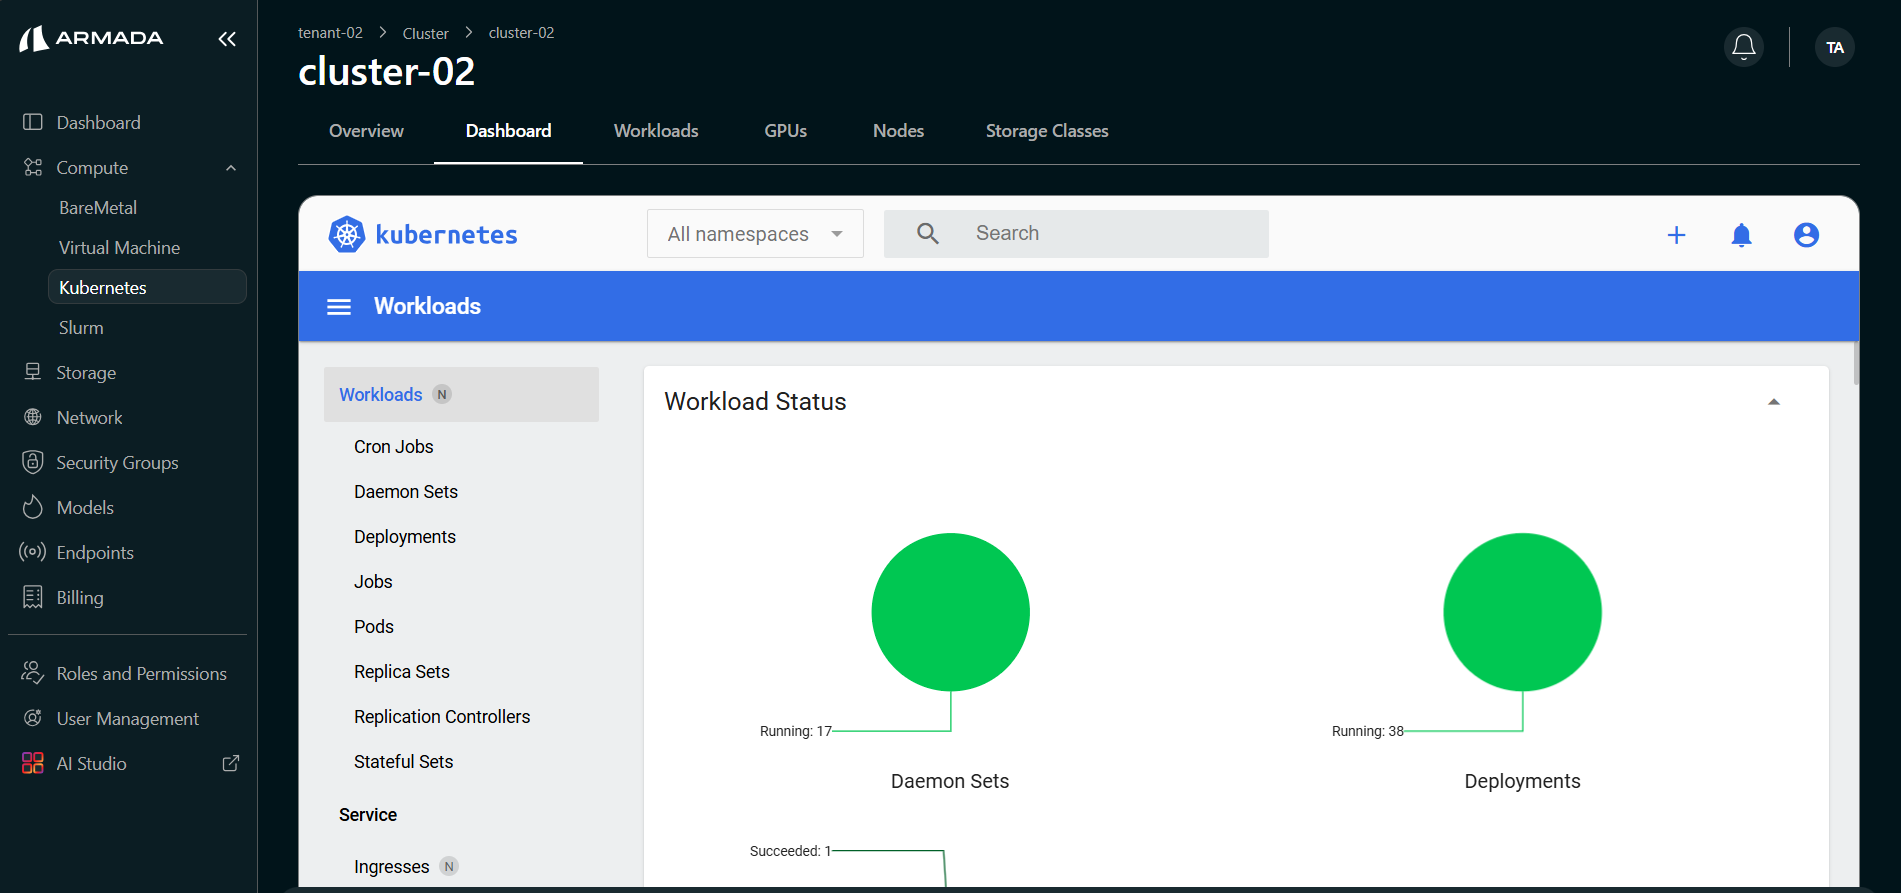Click the Deployments green pie chart
The width and height of the screenshot is (1901, 893).
[x=1522, y=612]
